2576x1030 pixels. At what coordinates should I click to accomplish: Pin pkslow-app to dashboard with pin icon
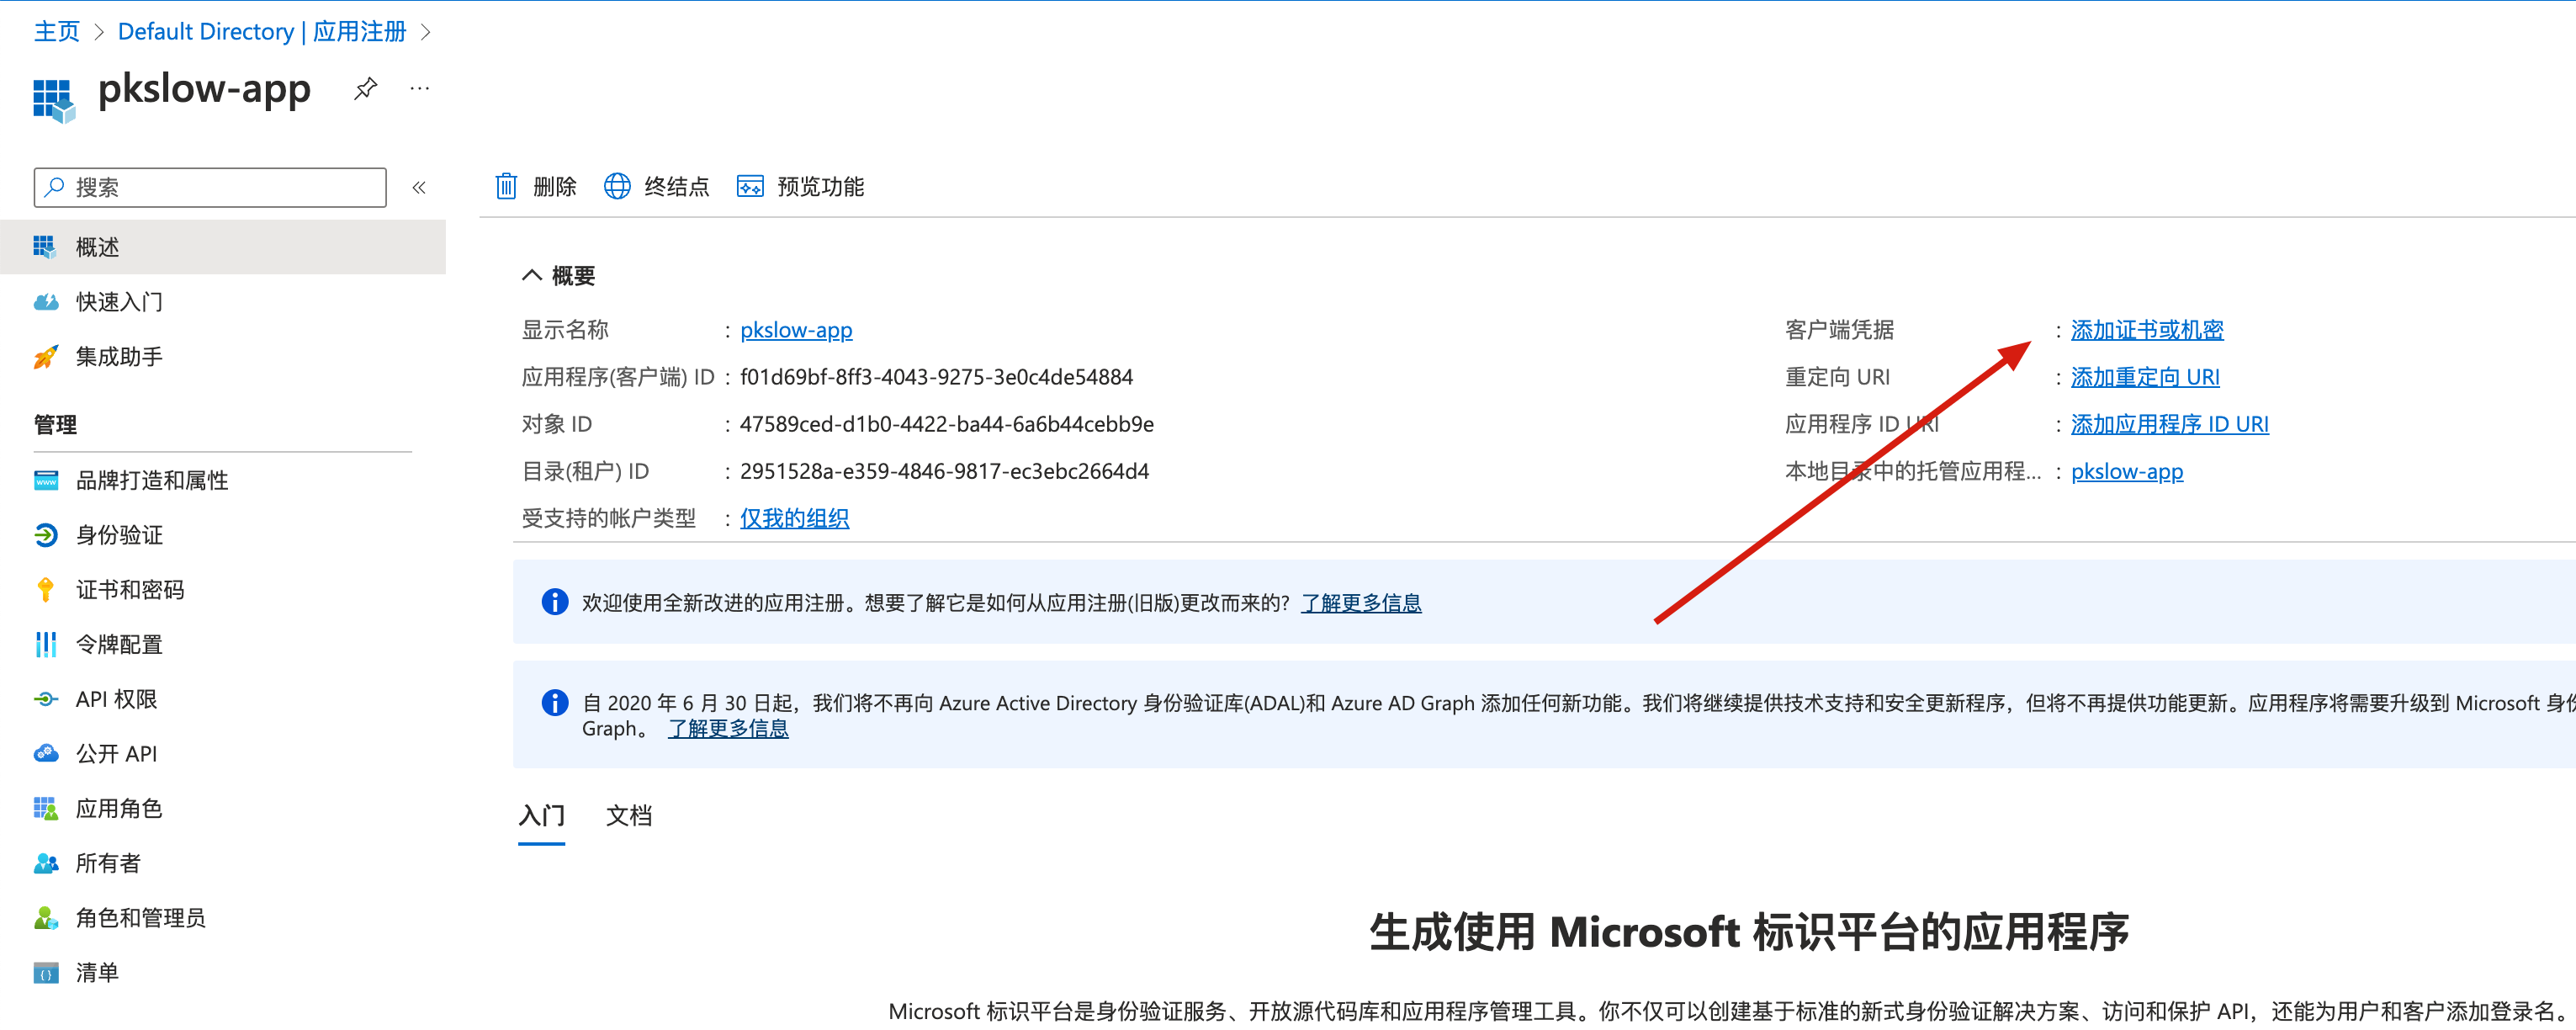pyautogui.click(x=366, y=88)
